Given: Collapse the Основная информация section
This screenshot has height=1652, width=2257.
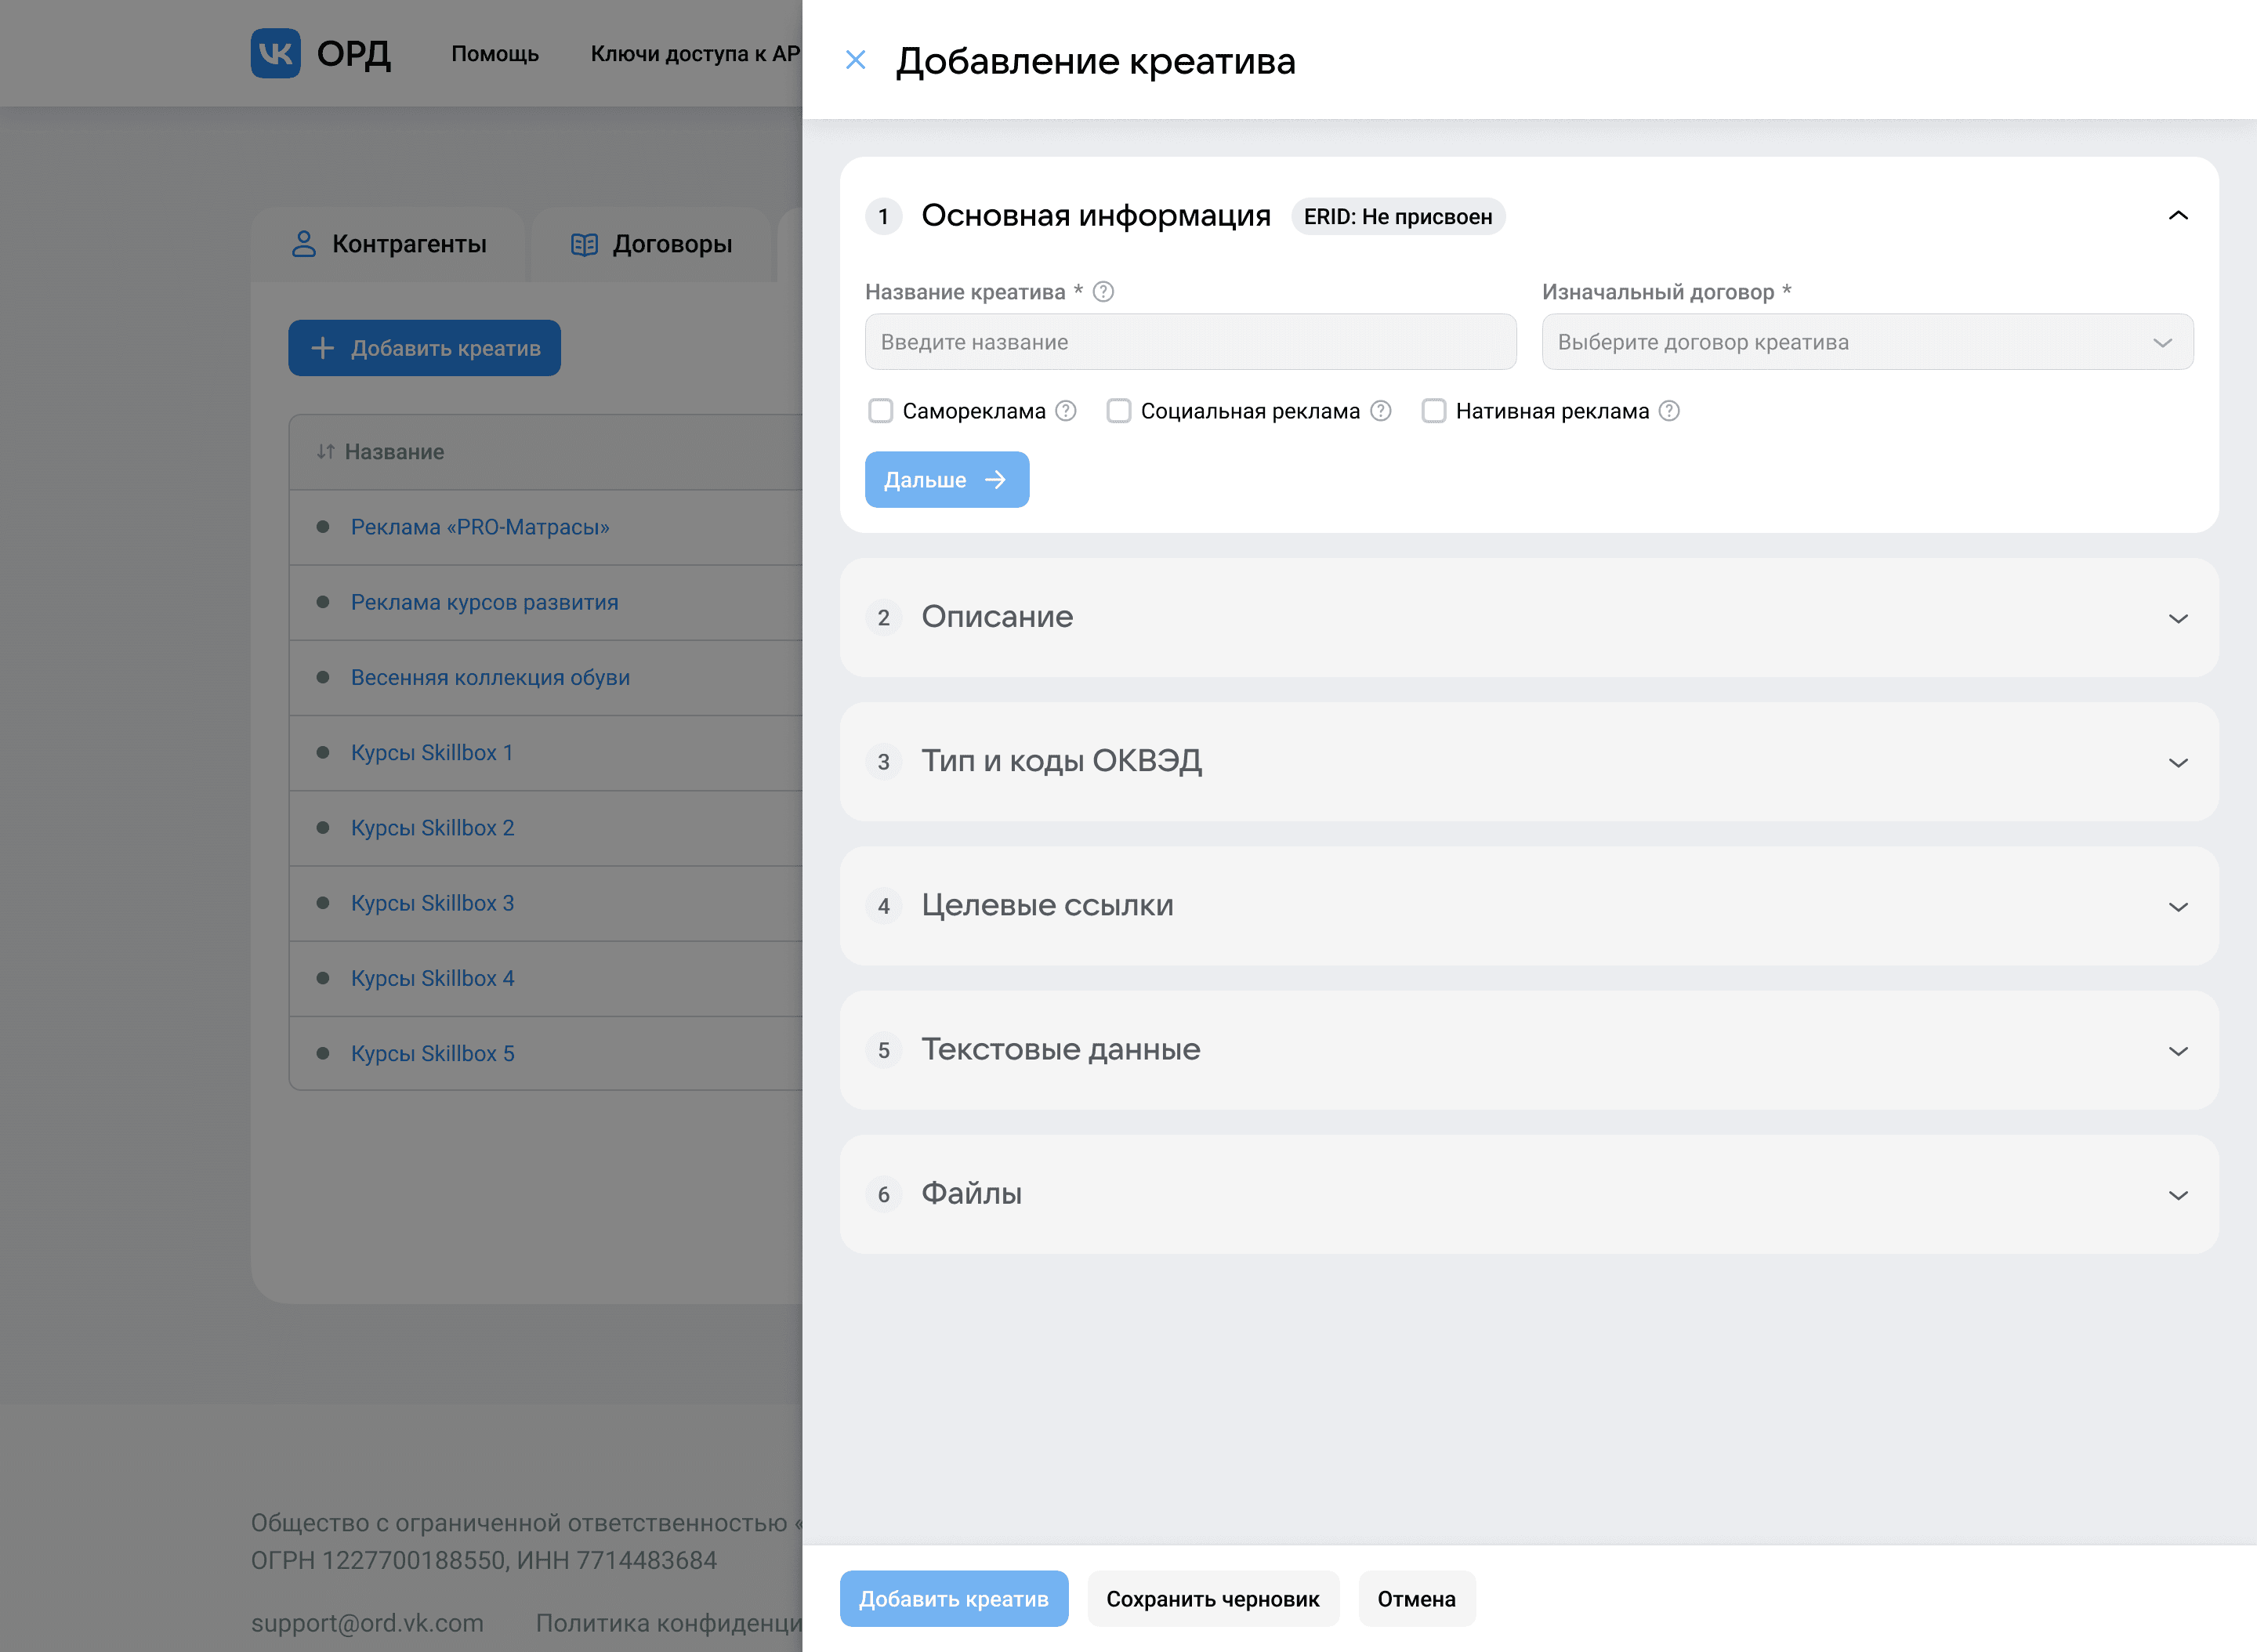Looking at the screenshot, I should [x=2177, y=216].
